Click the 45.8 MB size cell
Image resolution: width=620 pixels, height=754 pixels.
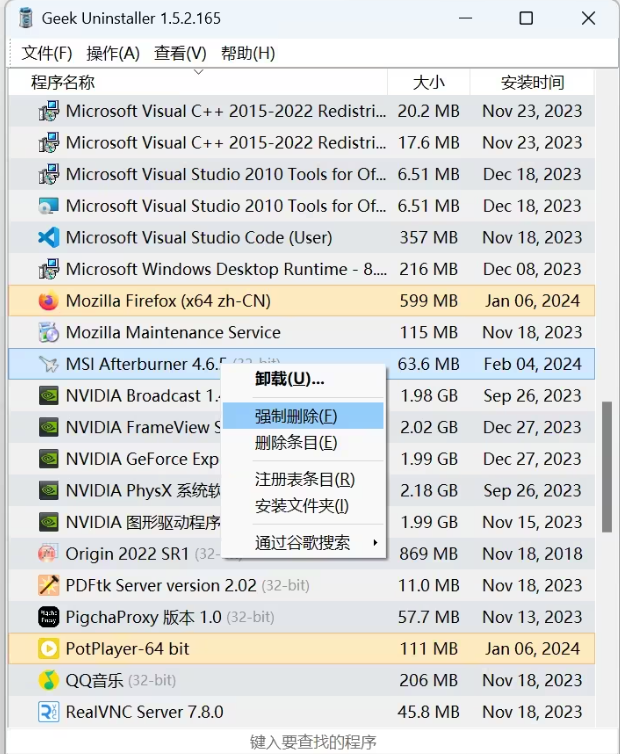(429, 712)
